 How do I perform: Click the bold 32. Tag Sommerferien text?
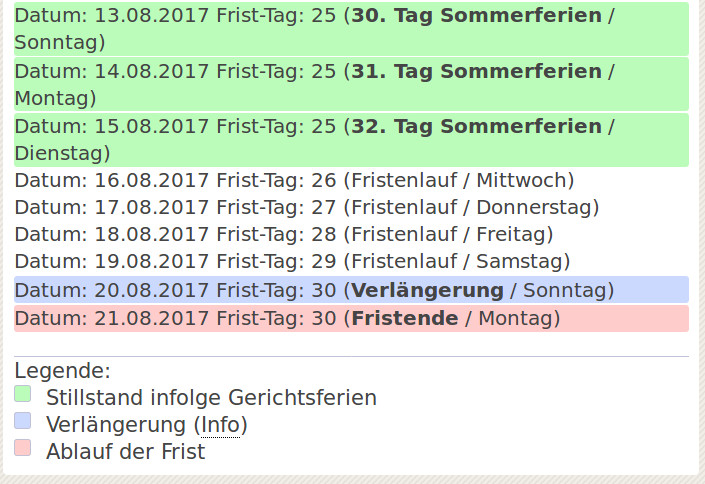click(x=477, y=126)
